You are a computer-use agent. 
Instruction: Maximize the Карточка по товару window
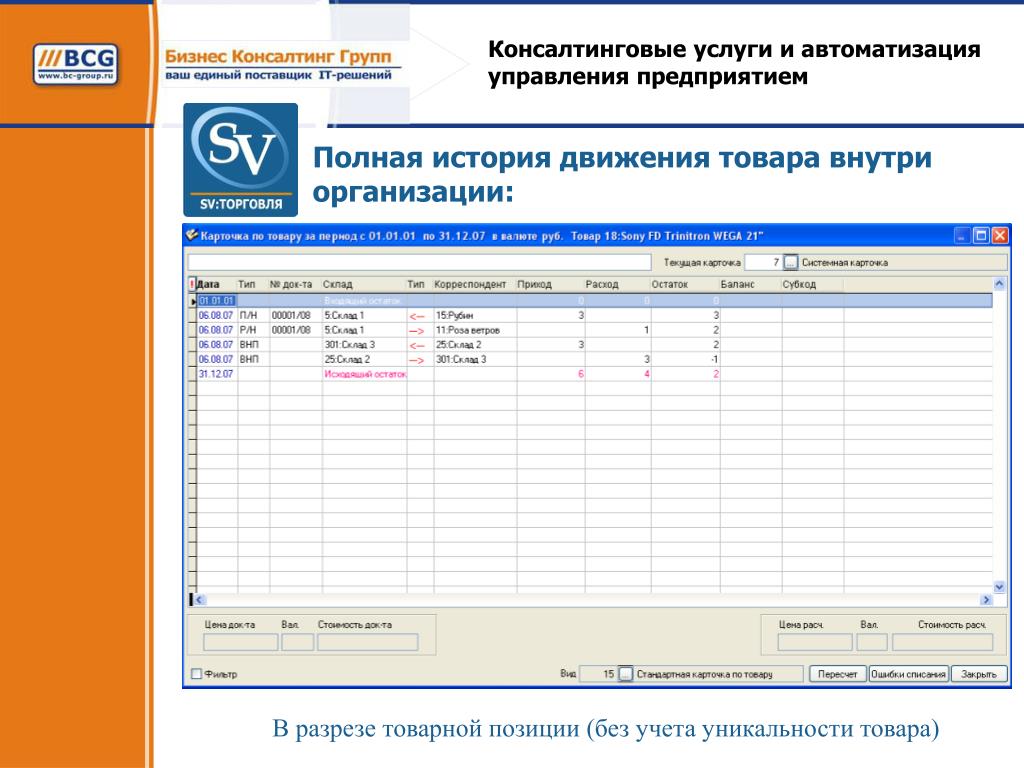click(981, 236)
